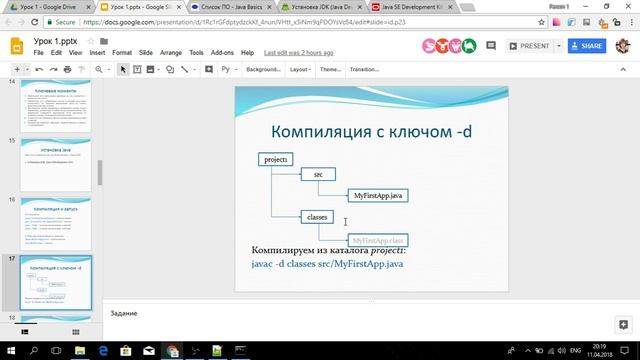This screenshot has height=360, width=640.
Task: Select the line tool
Action: (x=184, y=69)
